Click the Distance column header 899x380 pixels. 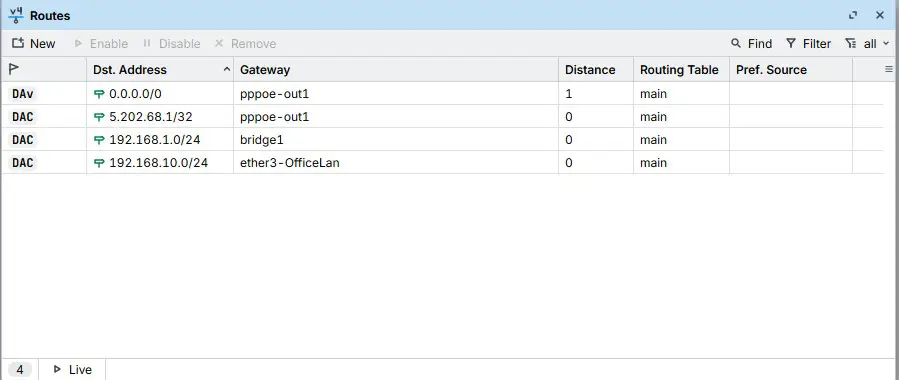point(590,70)
